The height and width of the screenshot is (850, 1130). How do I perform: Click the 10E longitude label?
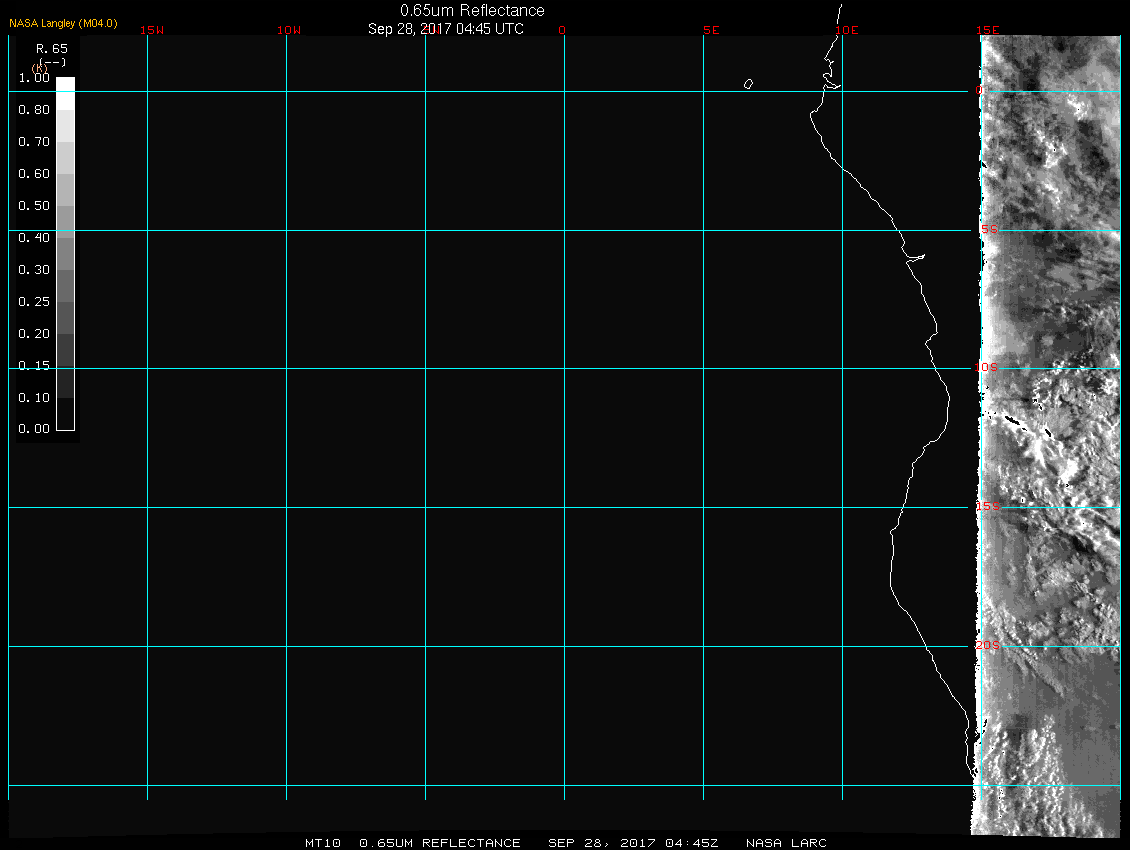tap(847, 30)
